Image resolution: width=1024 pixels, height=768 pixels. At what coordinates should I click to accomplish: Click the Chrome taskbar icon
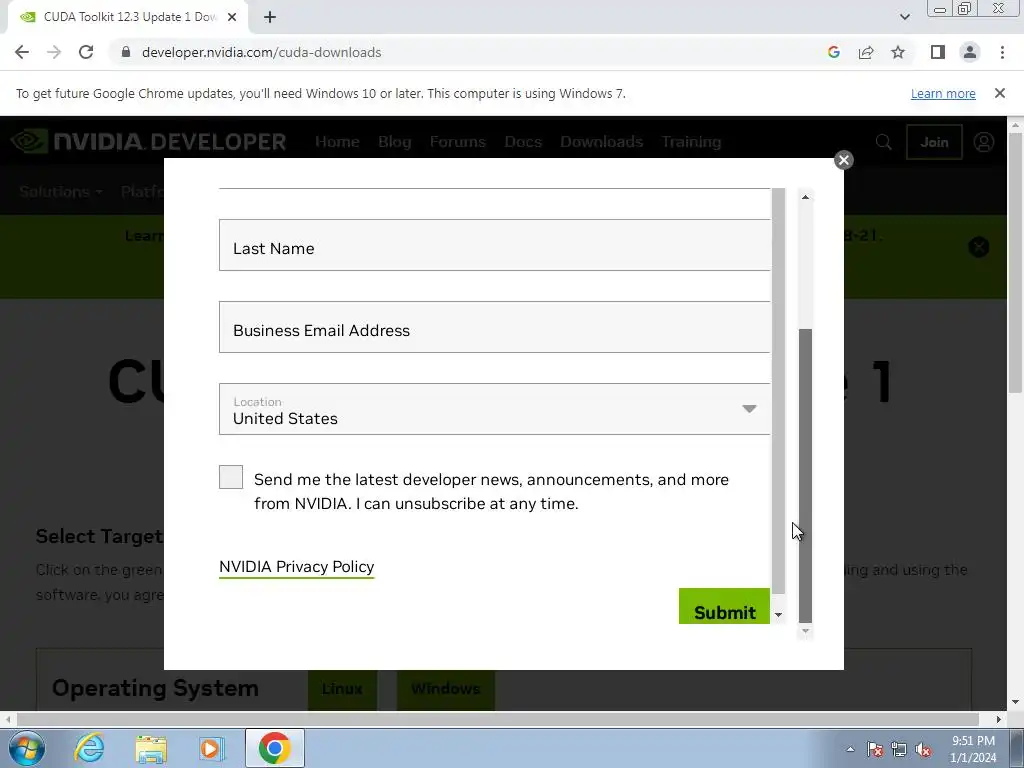tap(274, 748)
